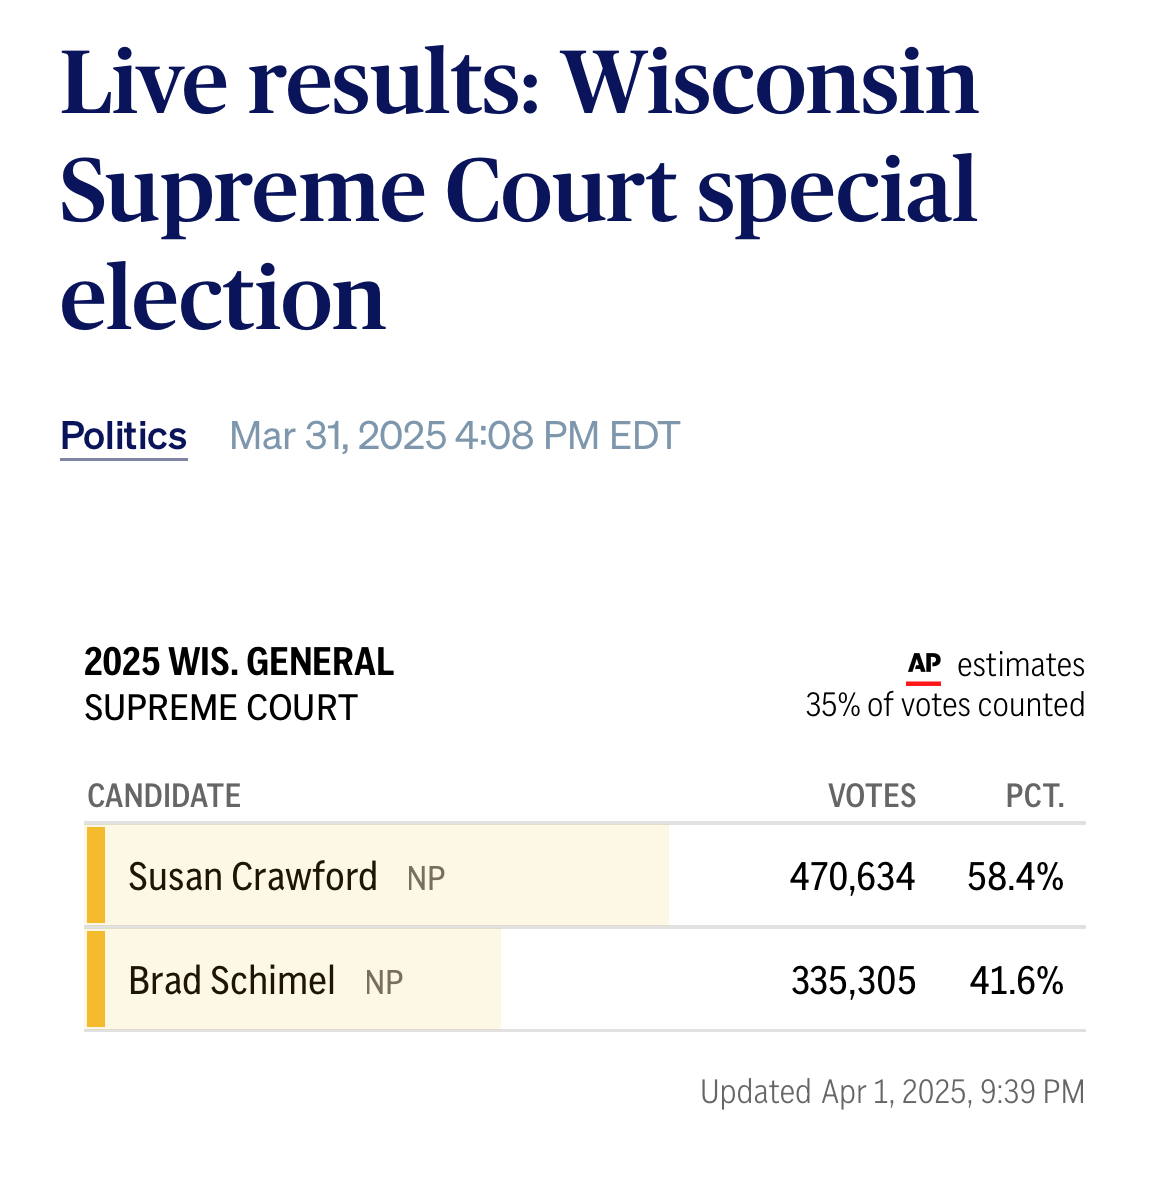Click the AP logo icon
The height and width of the screenshot is (1196, 1170).
924,666
